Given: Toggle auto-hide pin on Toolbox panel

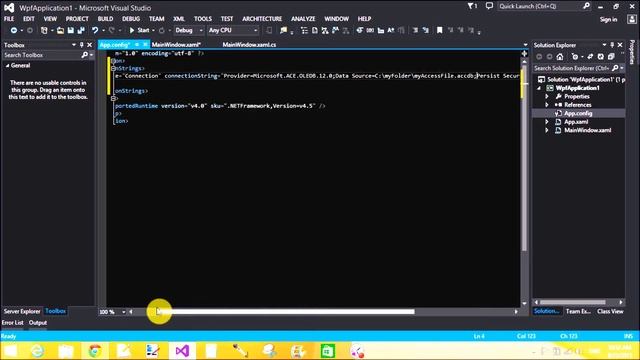Looking at the screenshot, I should (x=82, y=45).
